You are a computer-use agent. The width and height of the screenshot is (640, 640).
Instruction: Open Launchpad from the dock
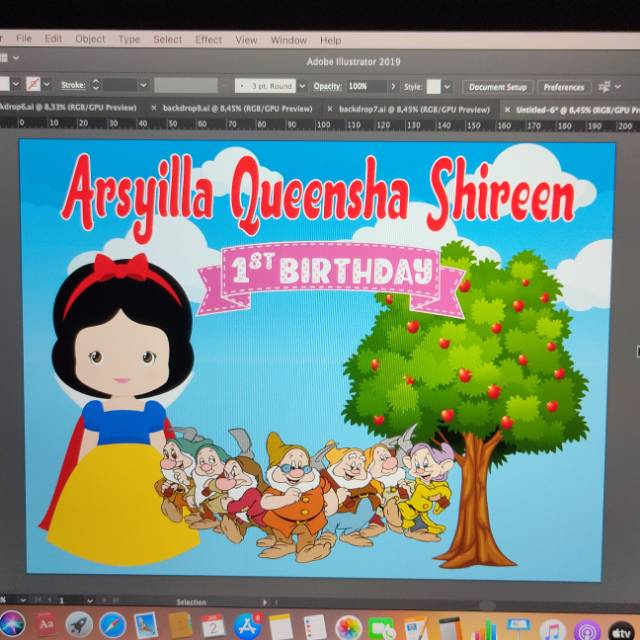pos(79,624)
